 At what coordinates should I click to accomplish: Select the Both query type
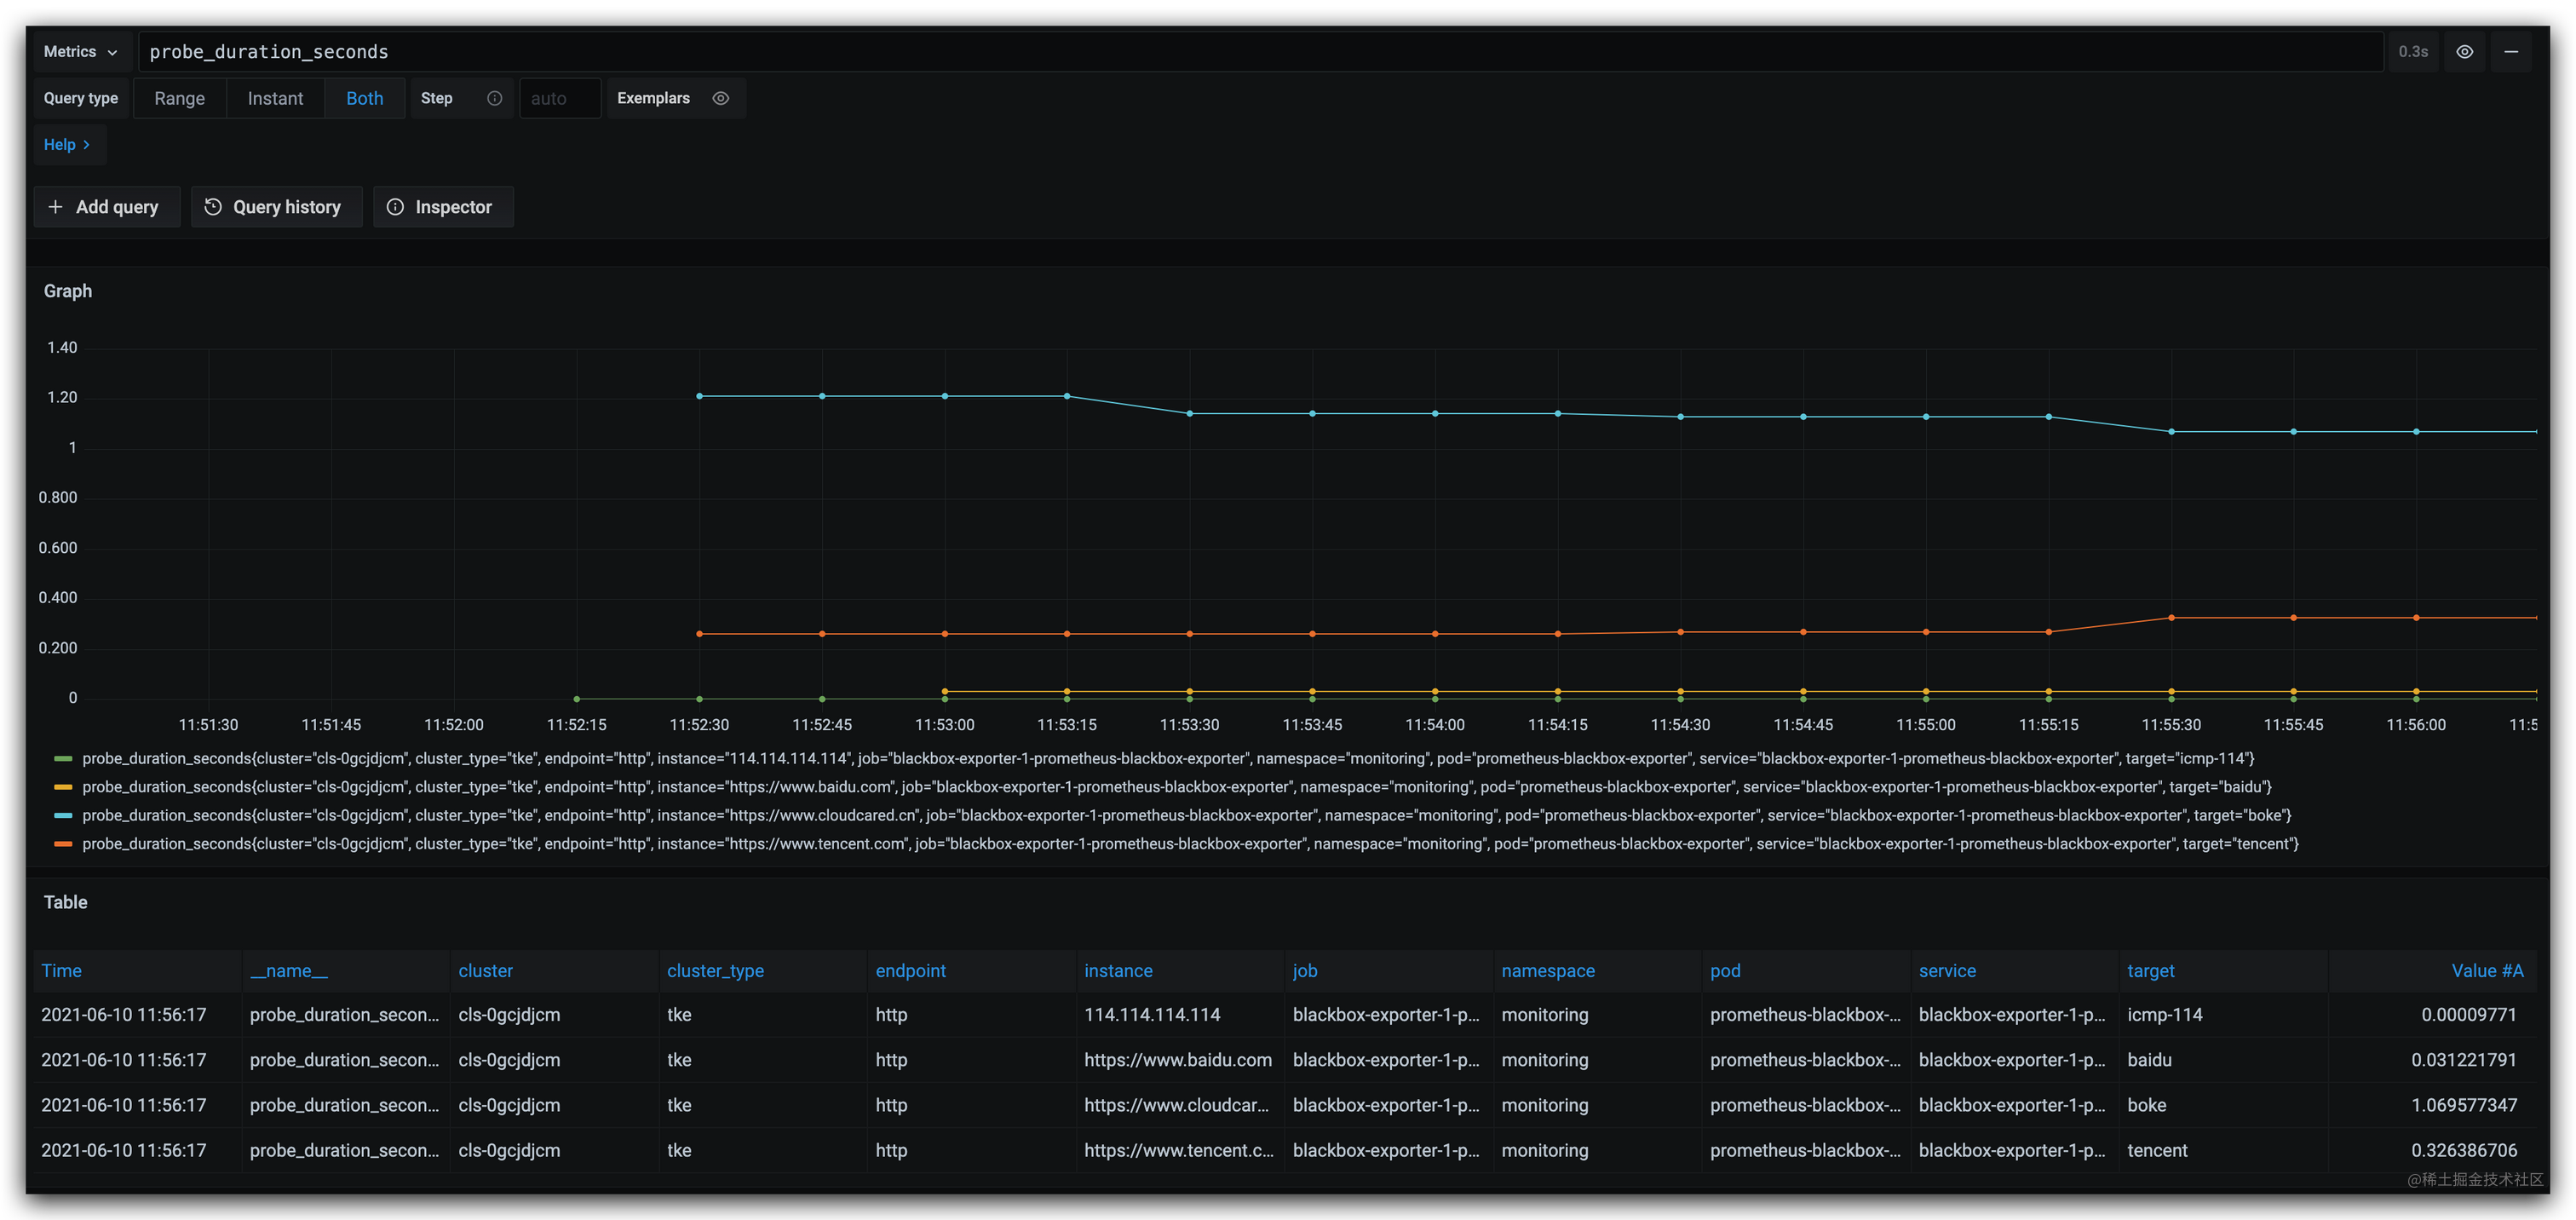[x=364, y=98]
